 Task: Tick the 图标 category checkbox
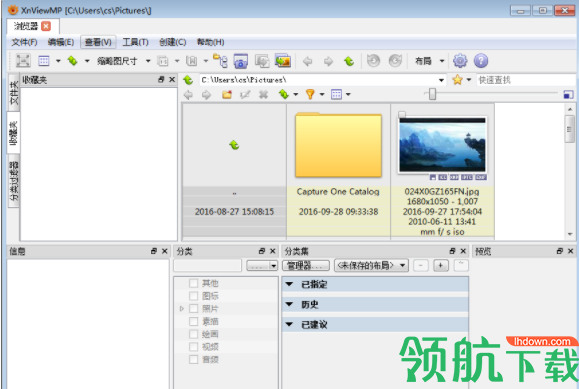pos(193,296)
